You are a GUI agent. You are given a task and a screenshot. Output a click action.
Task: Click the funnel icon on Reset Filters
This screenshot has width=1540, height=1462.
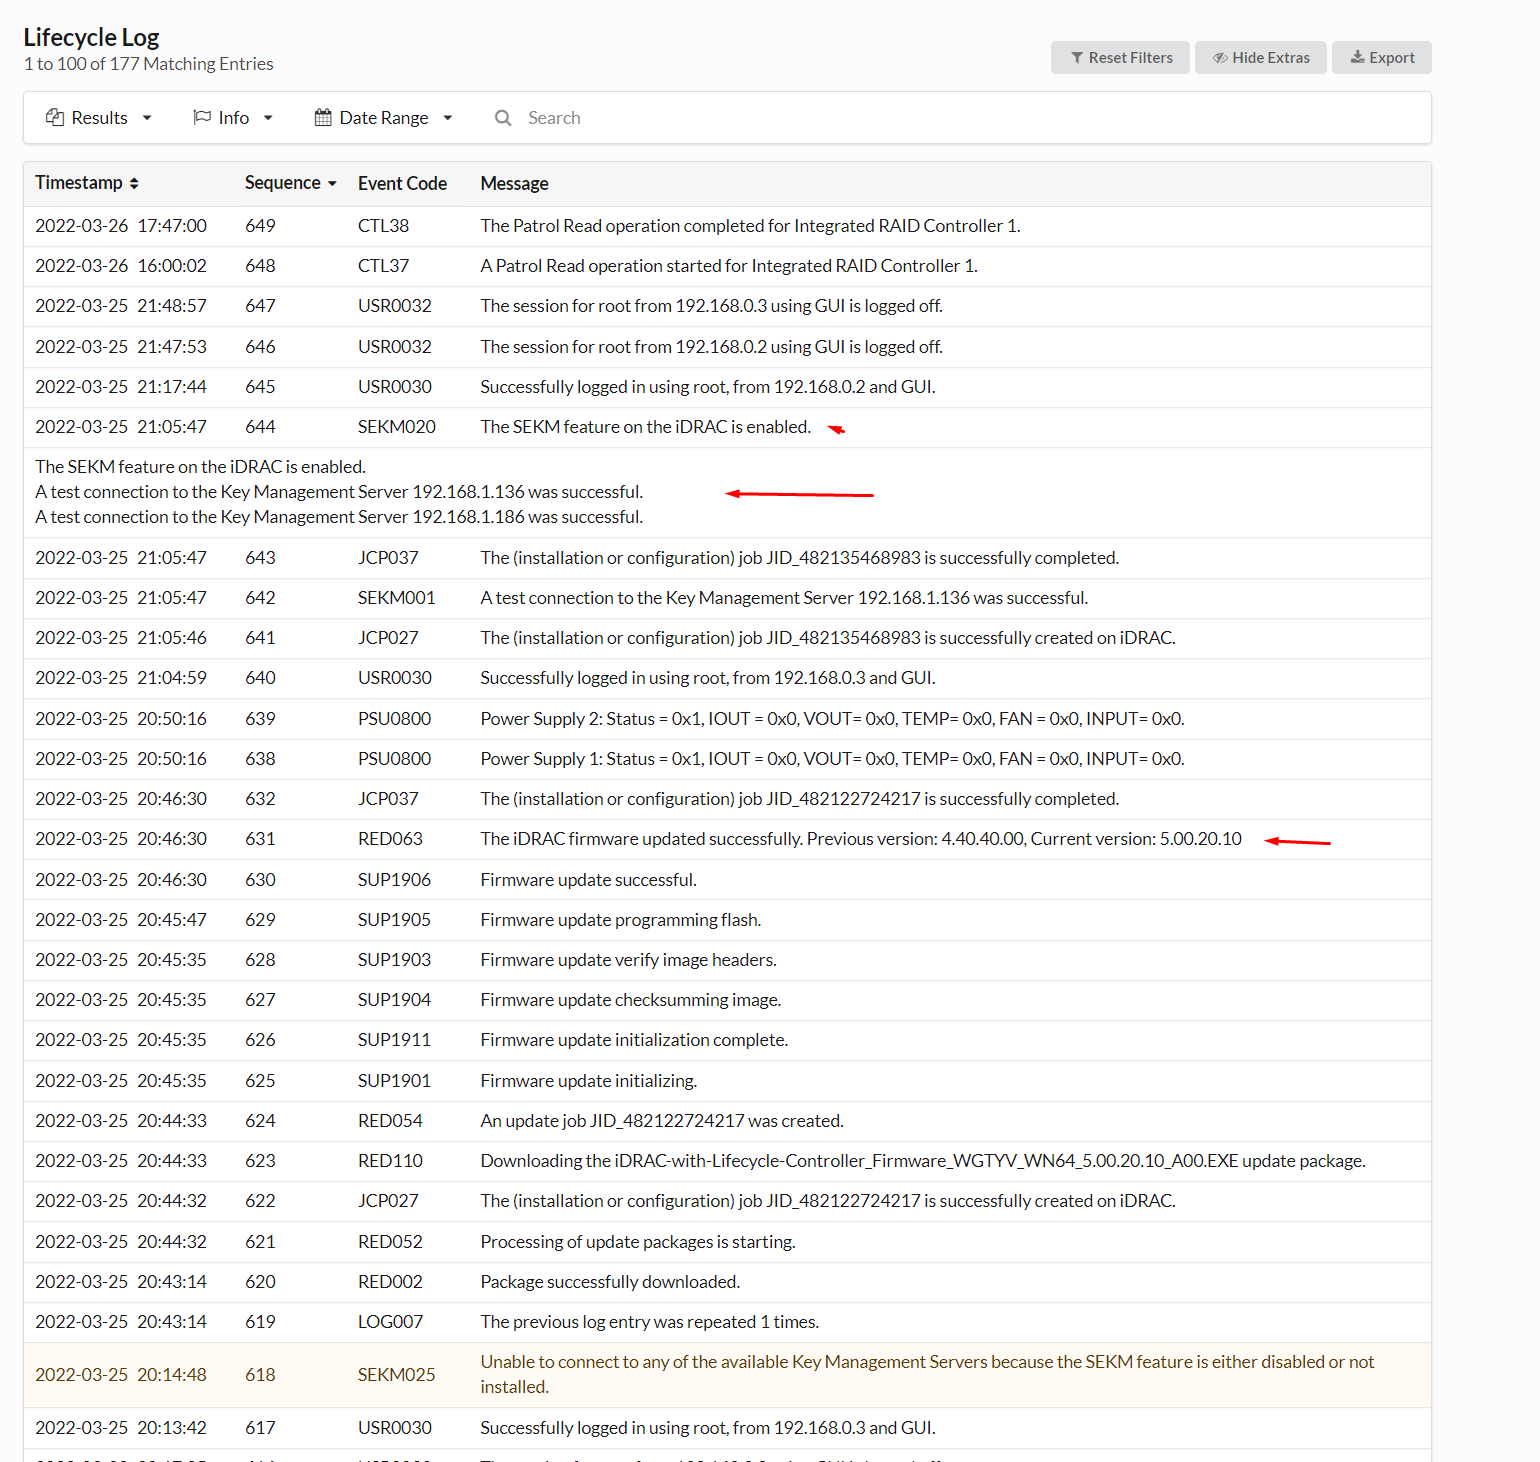coord(1077,58)
